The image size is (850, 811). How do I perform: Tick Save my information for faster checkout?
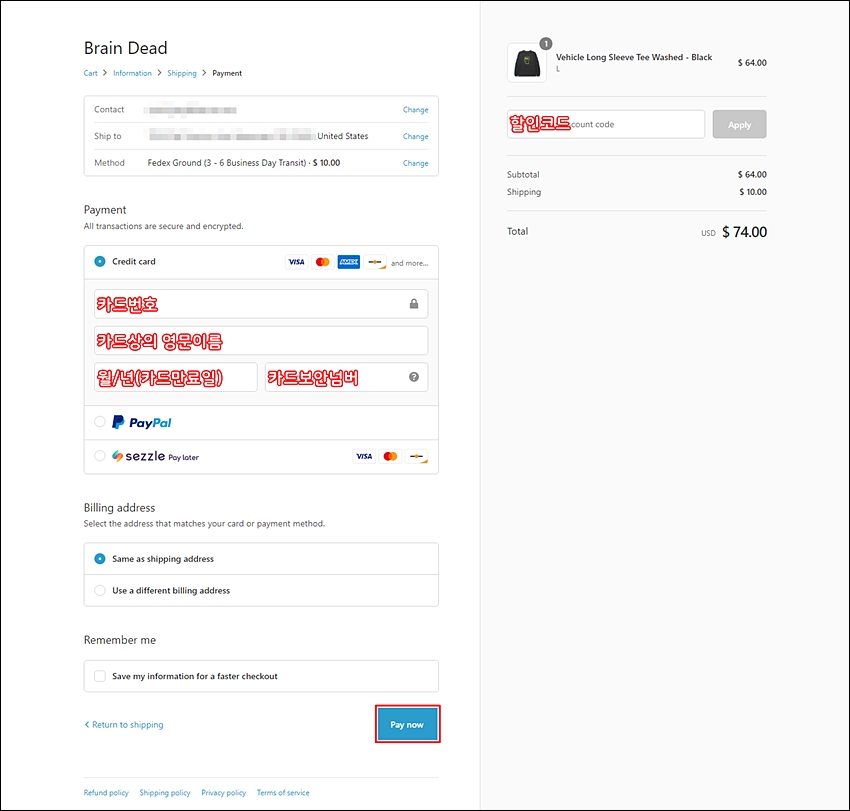(x=100, y=676)
